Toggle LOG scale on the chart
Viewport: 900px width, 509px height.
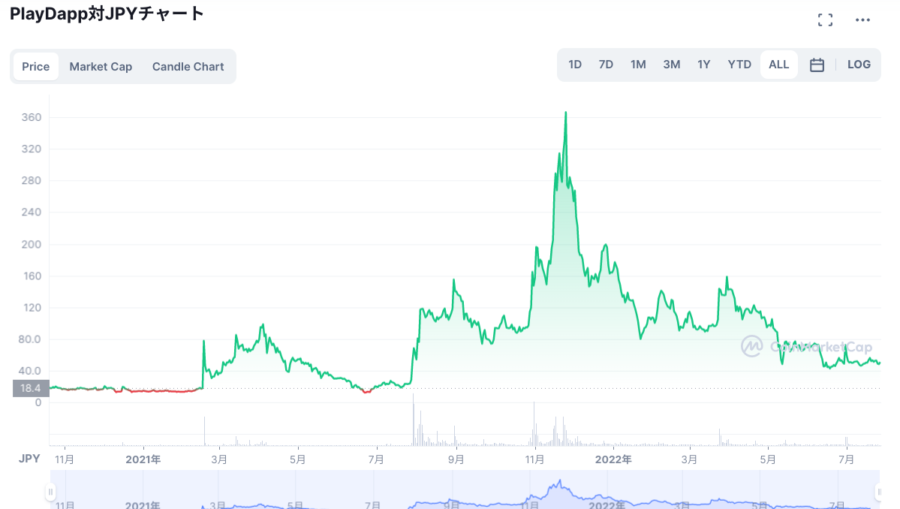click(859, 65)
